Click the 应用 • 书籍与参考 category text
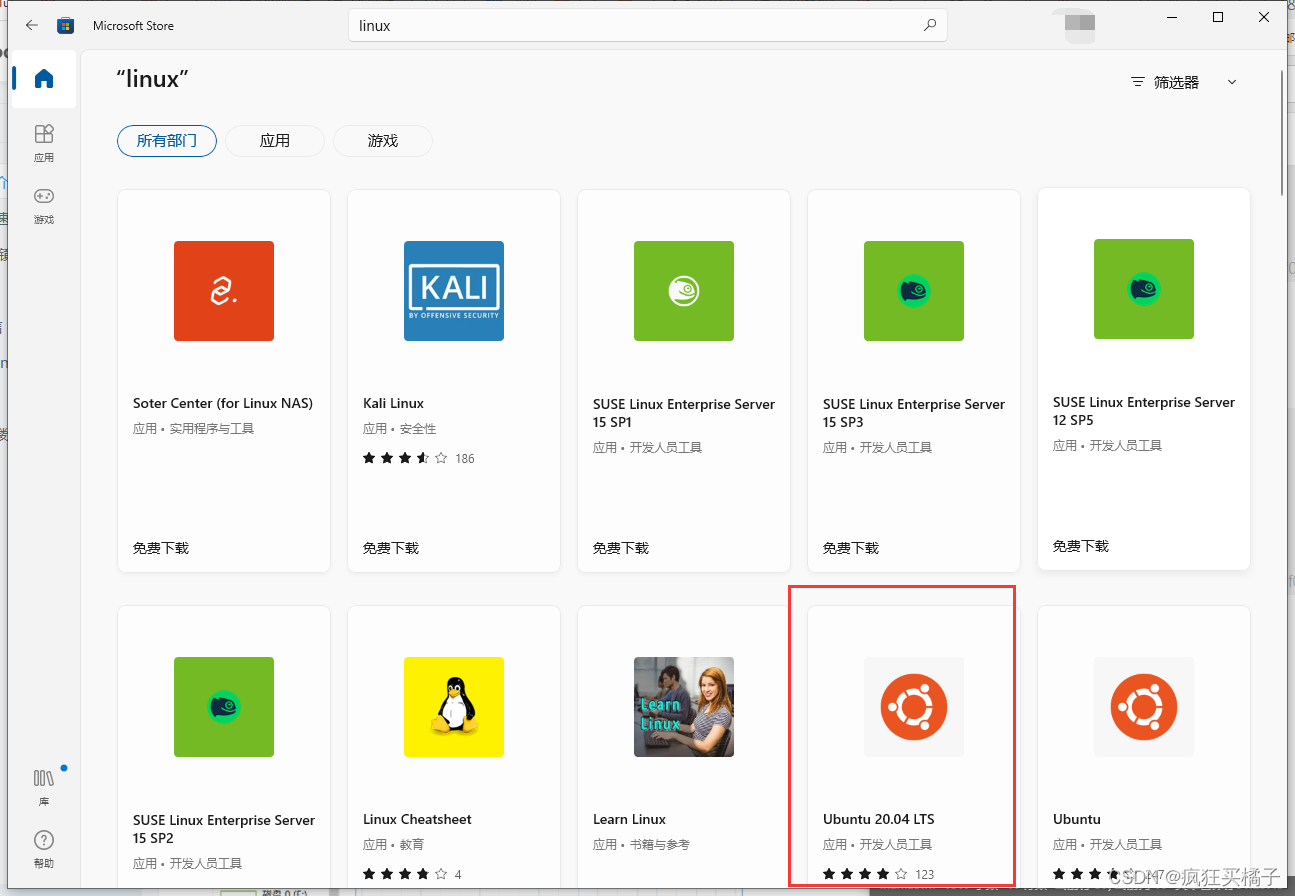 pyautogui.click(x=641, y=844)
